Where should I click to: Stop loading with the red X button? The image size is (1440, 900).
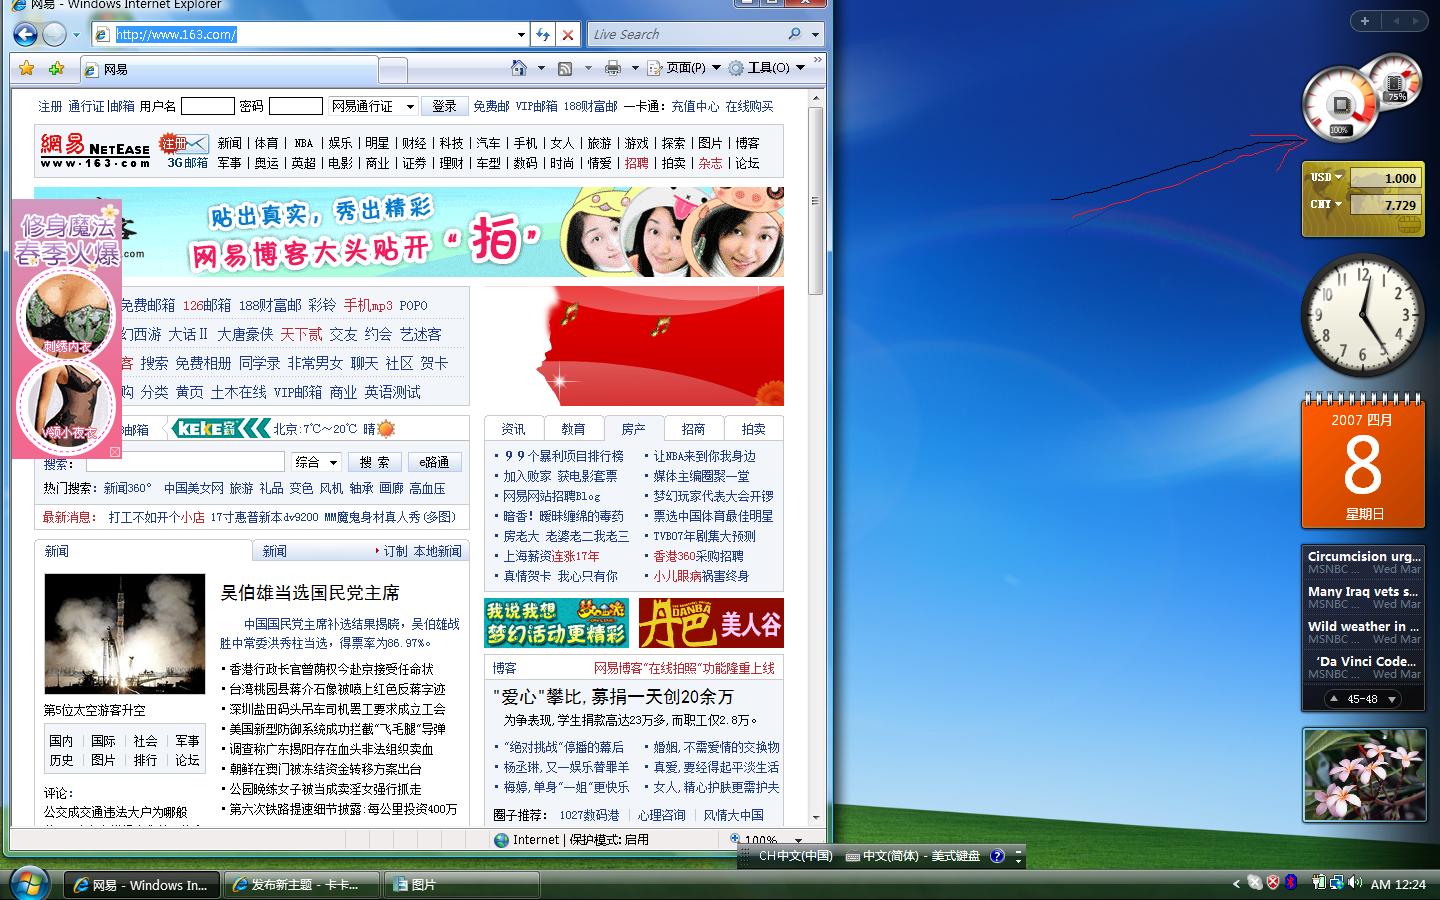click(568, 35)
